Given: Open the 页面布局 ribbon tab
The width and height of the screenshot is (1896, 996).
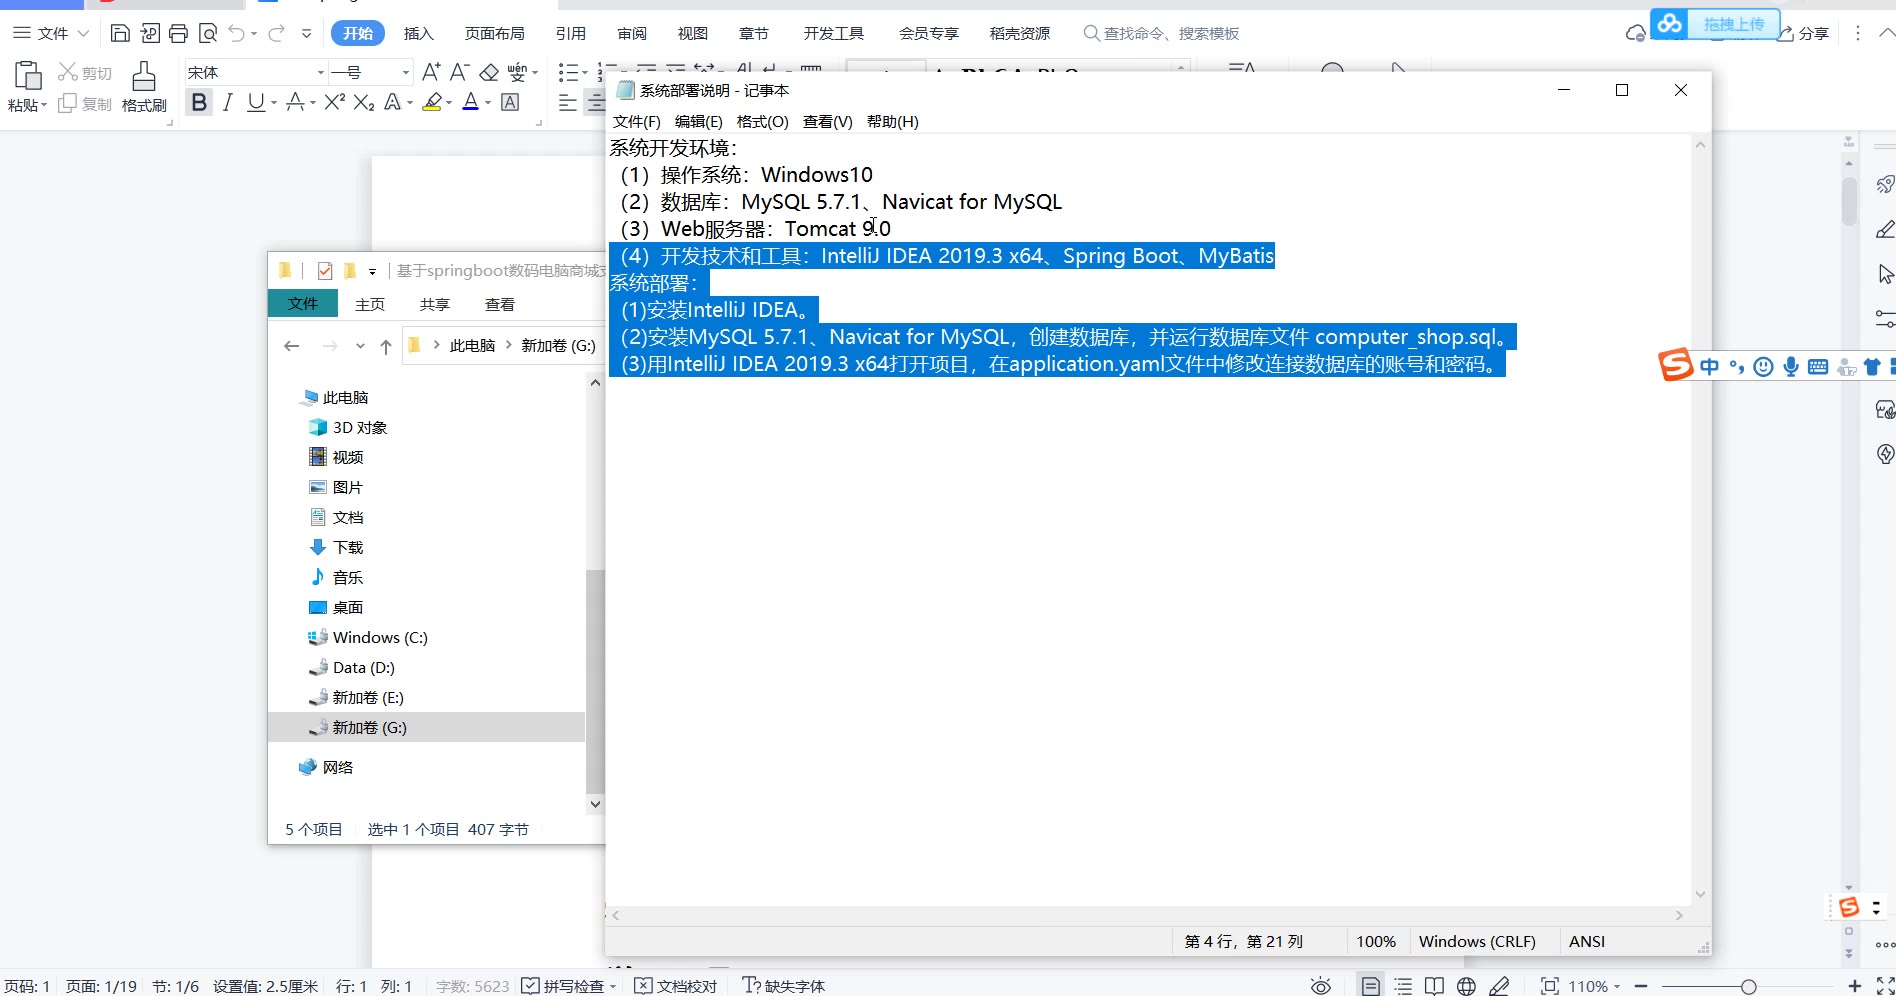Looking at the screenshot, I should (x=494, y=33).
